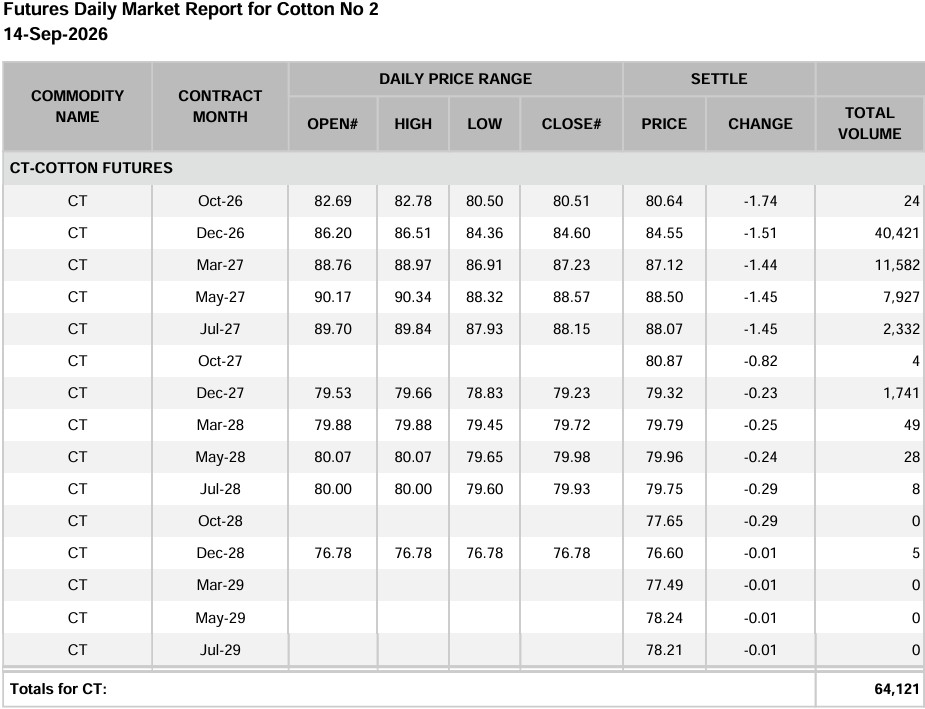Select the settle PRICE column header
This screenshot has width=925, height=709.
[664, 124]
